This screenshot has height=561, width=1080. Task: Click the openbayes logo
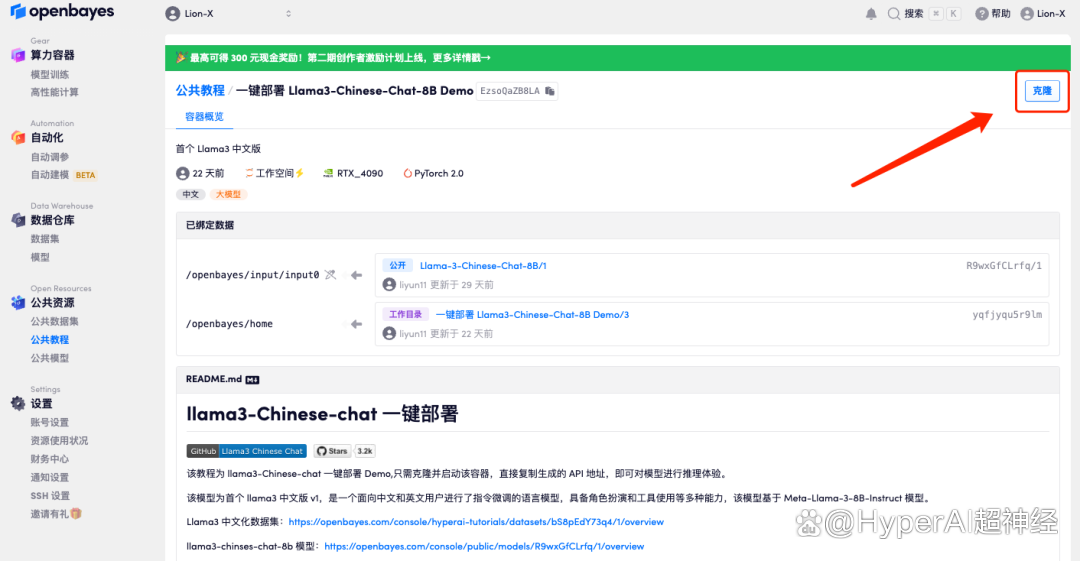tap(62, 12)
